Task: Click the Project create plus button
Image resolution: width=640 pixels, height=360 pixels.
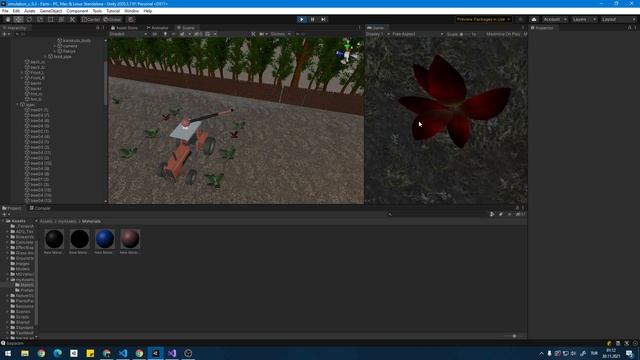Action: tap(6, 214)
